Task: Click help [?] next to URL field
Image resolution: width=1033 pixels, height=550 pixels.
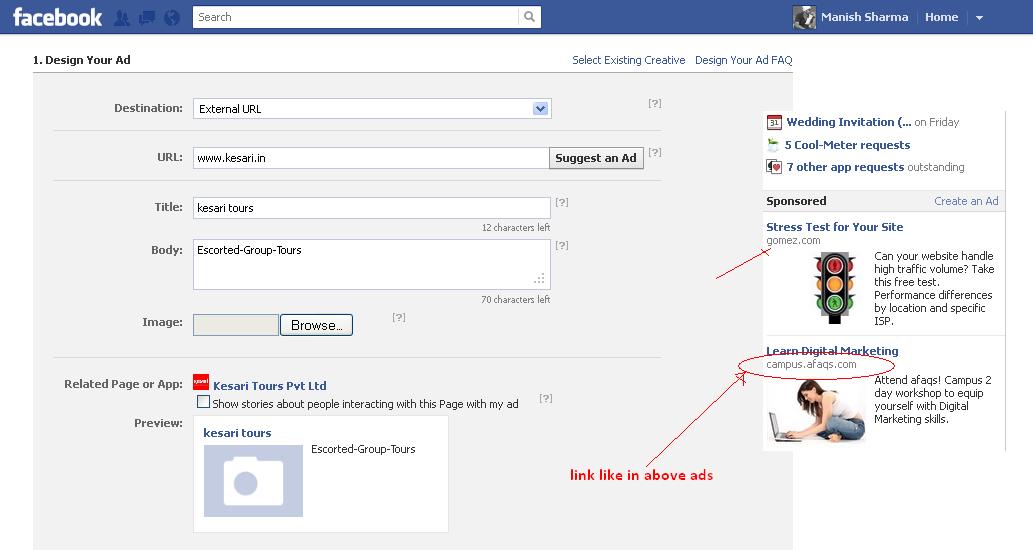Action: 654,152
